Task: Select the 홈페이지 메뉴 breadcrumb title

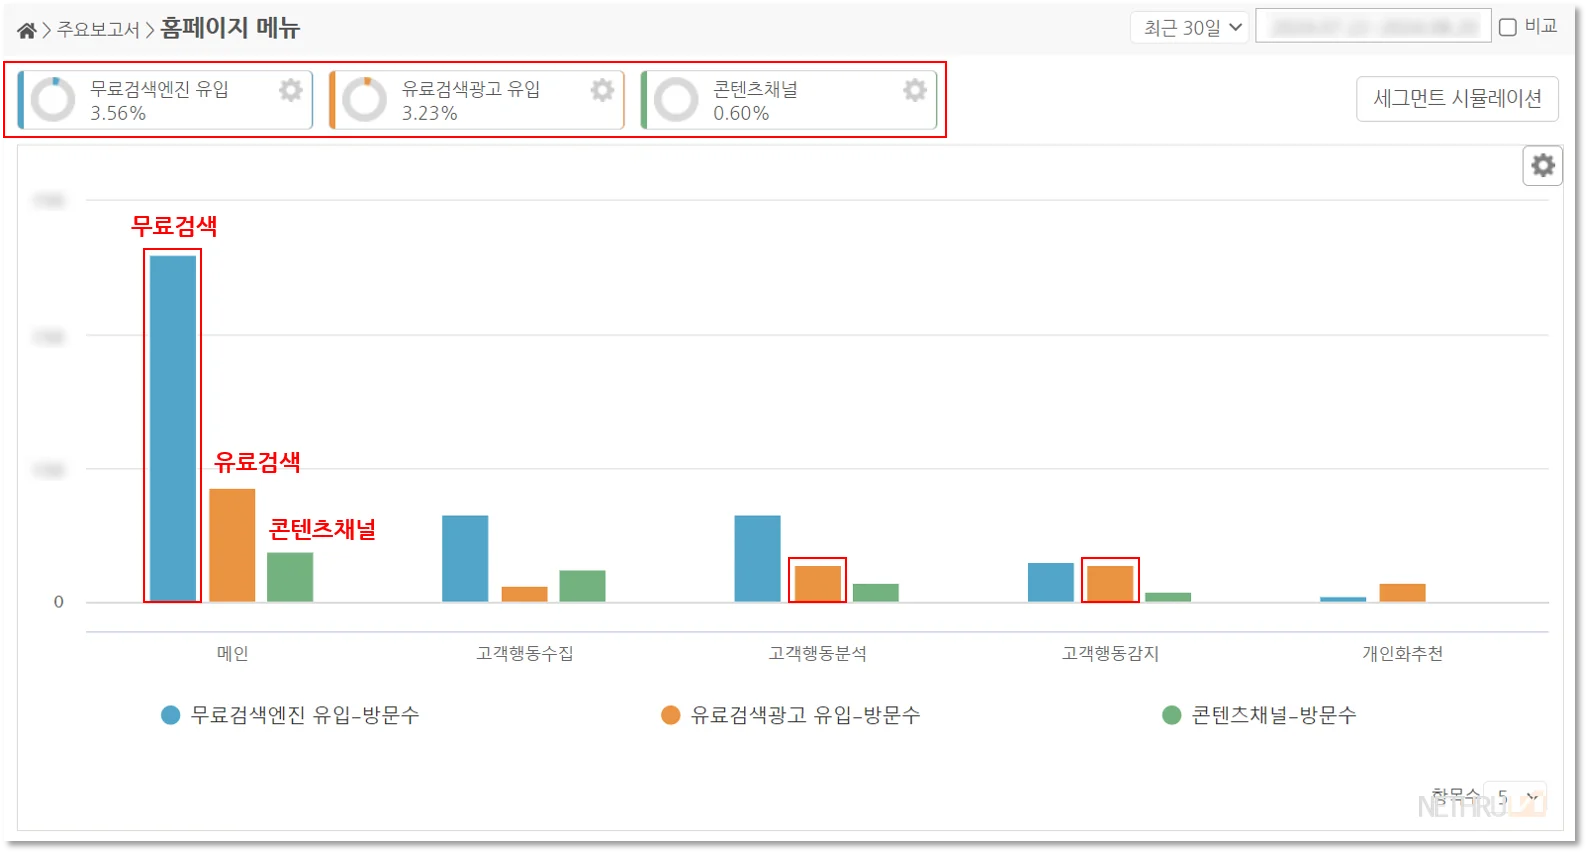Action: point(230,28)
